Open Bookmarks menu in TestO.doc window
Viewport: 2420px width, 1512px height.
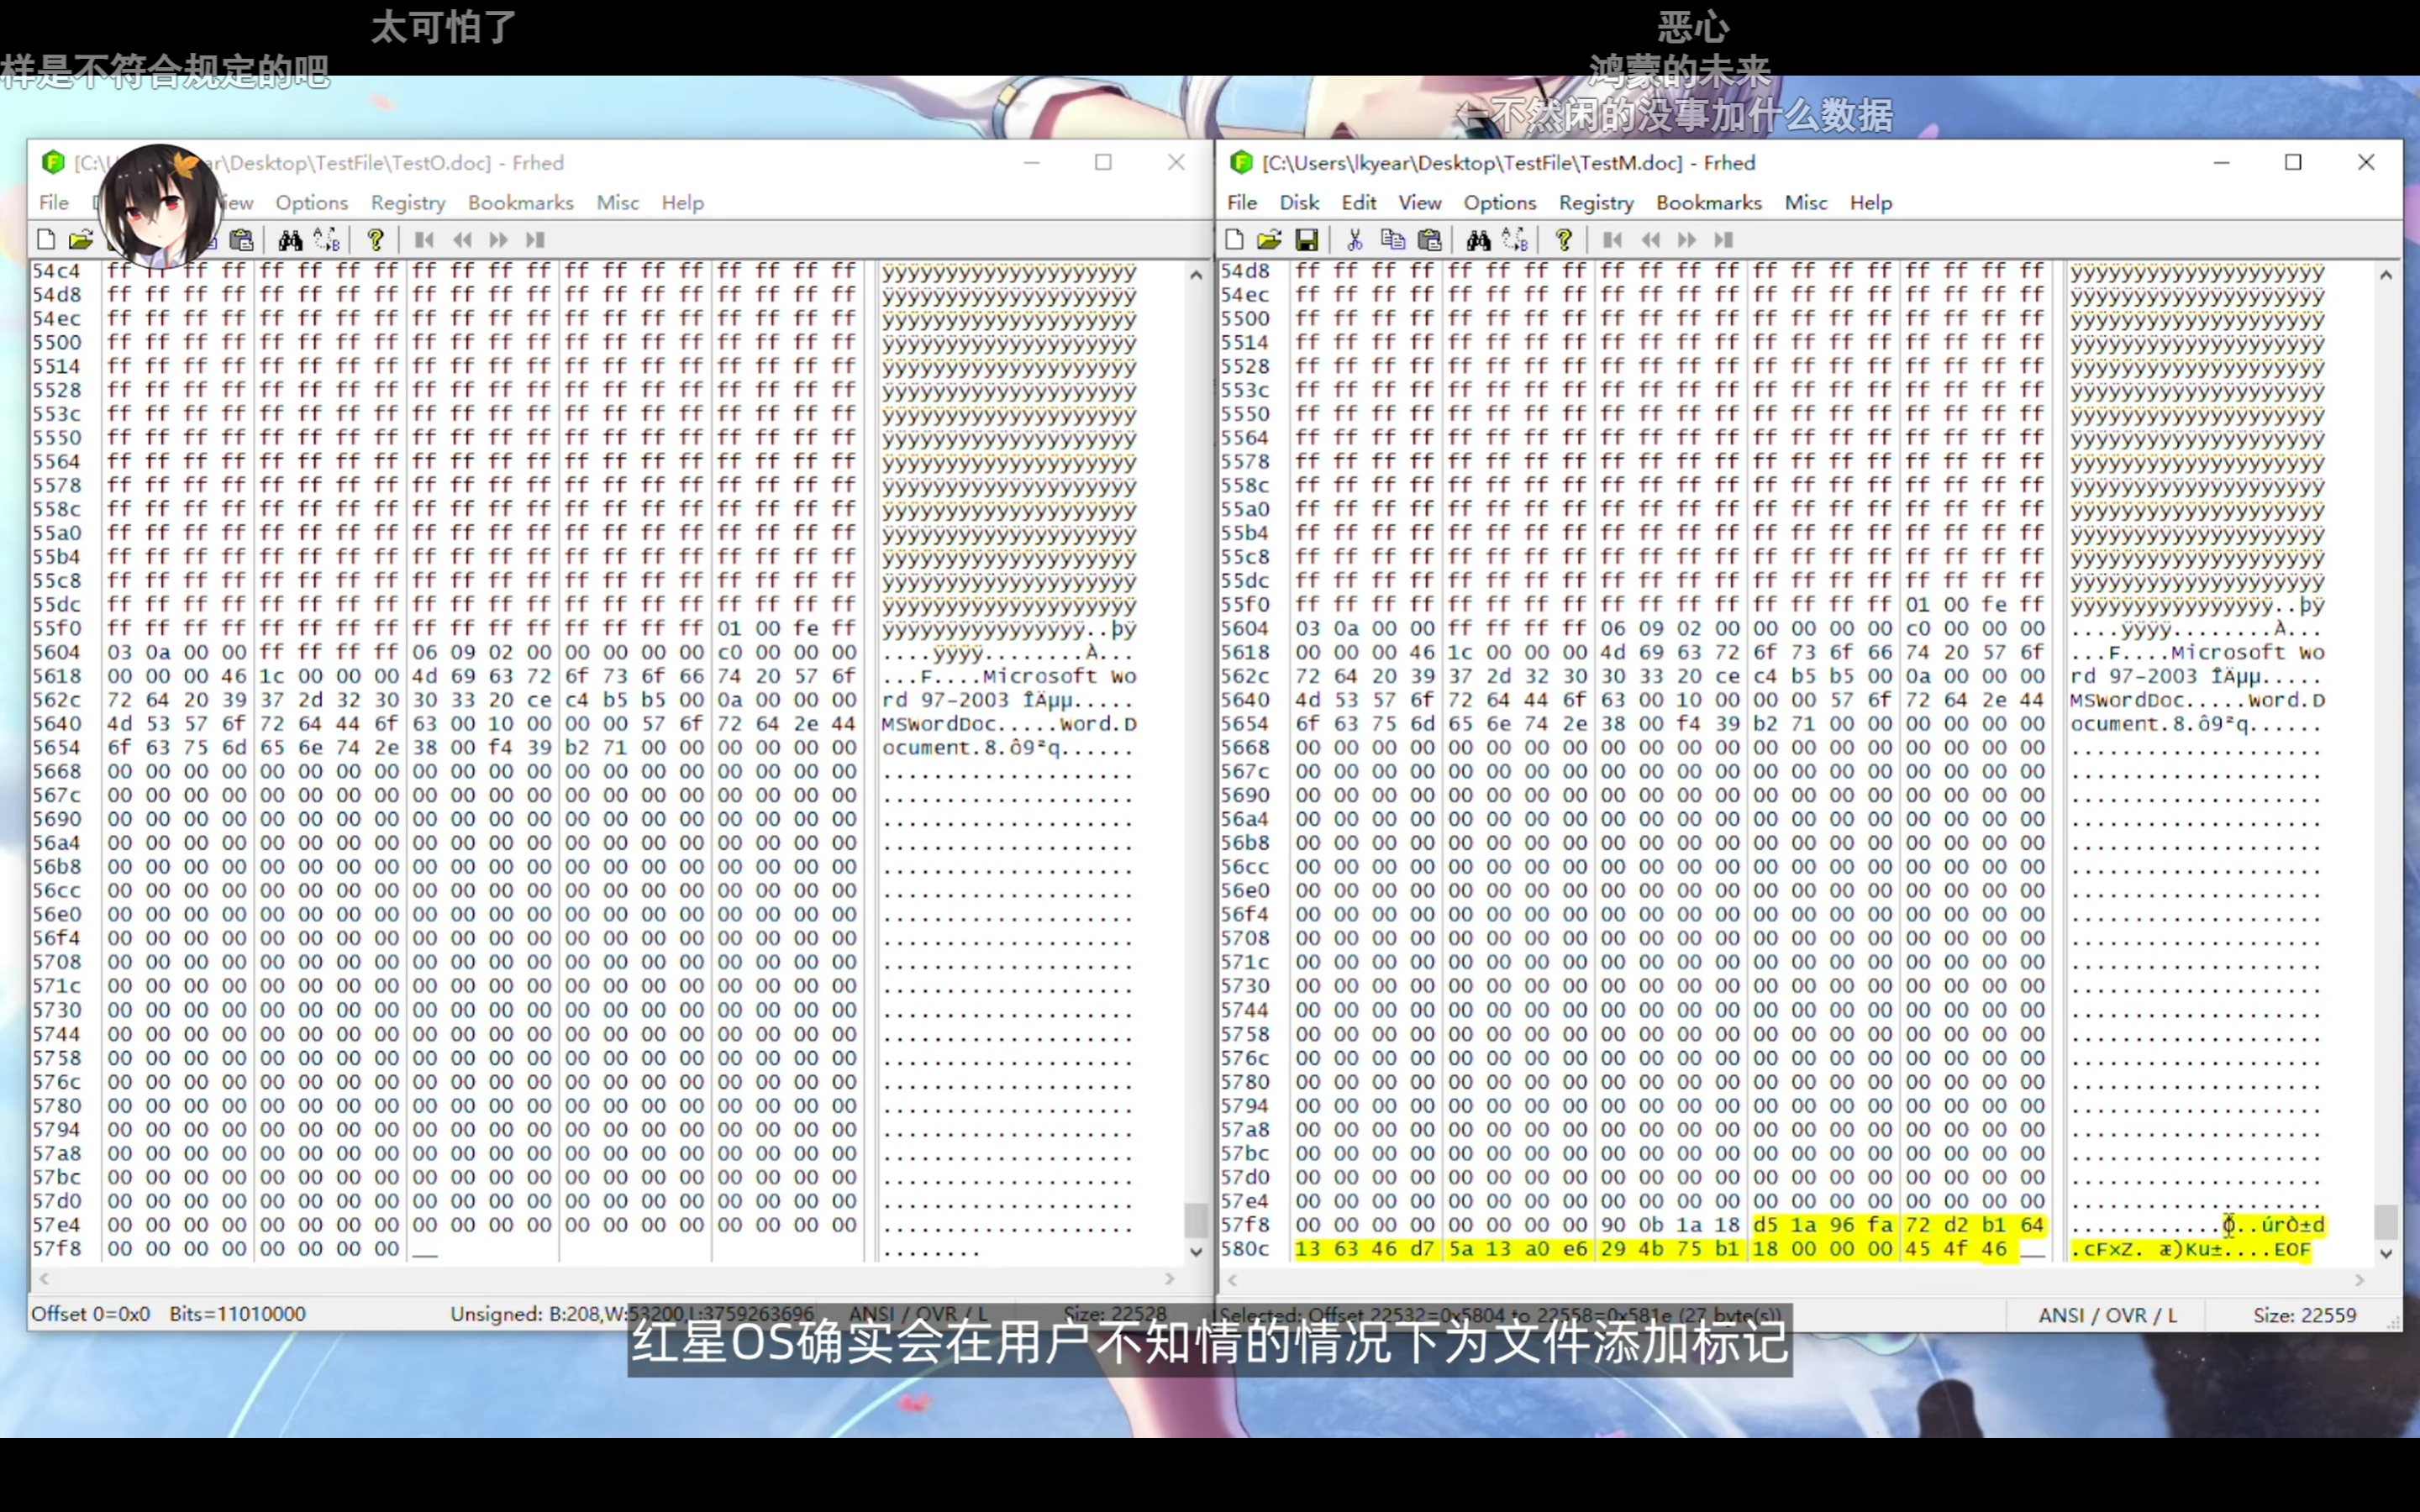point(521,203)
